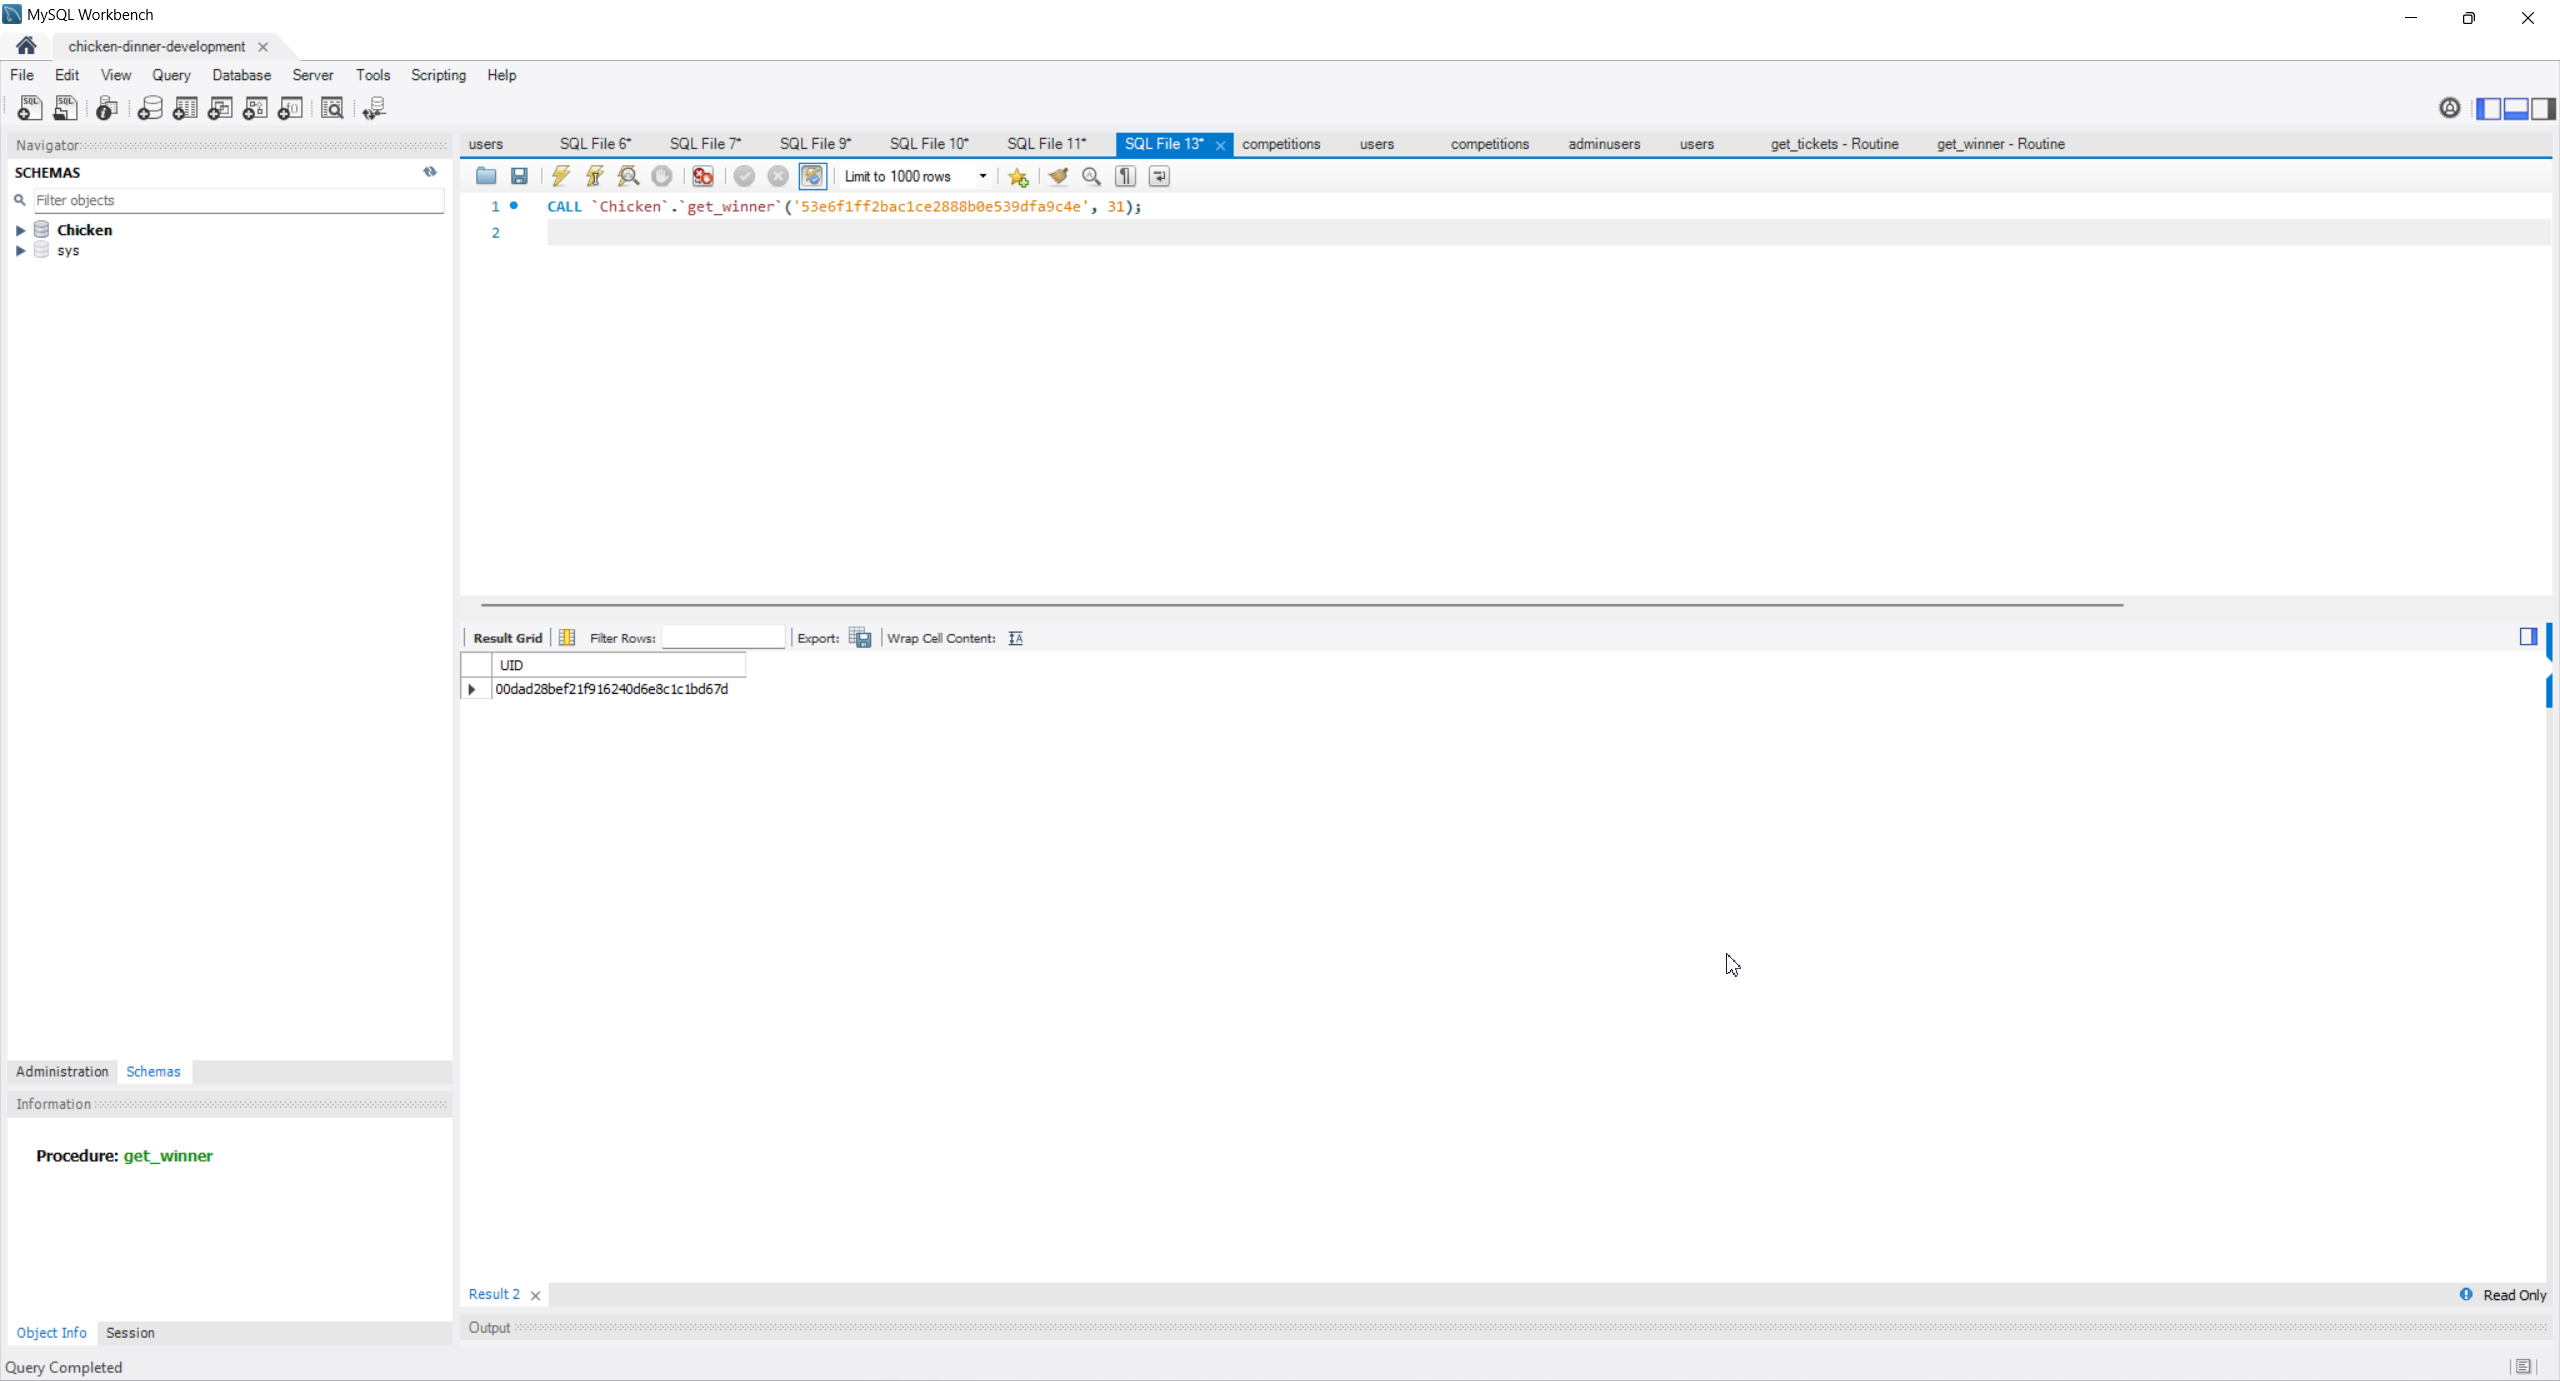Export the recordset to external file
This screenshot has height=1381, width=2560.
860,638
